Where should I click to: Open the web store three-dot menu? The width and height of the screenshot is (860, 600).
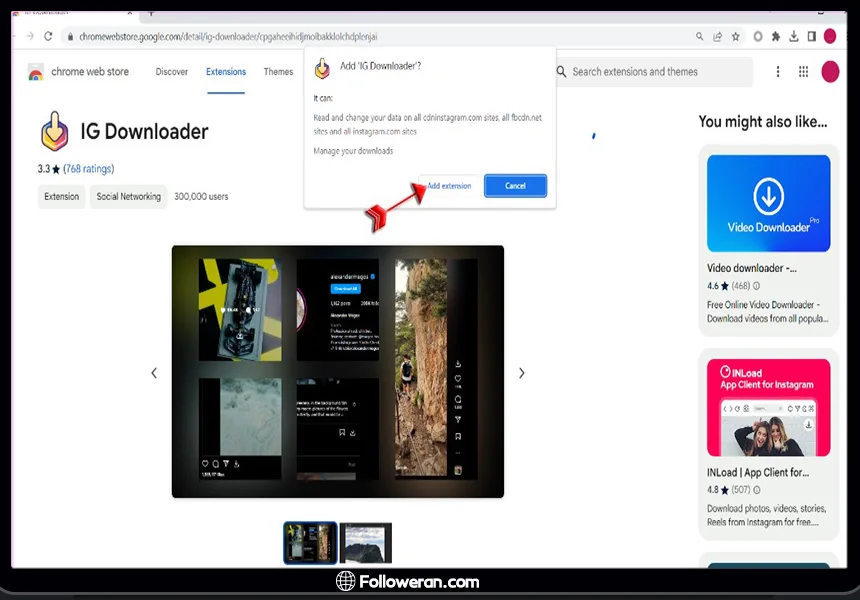tap(778, 72)
